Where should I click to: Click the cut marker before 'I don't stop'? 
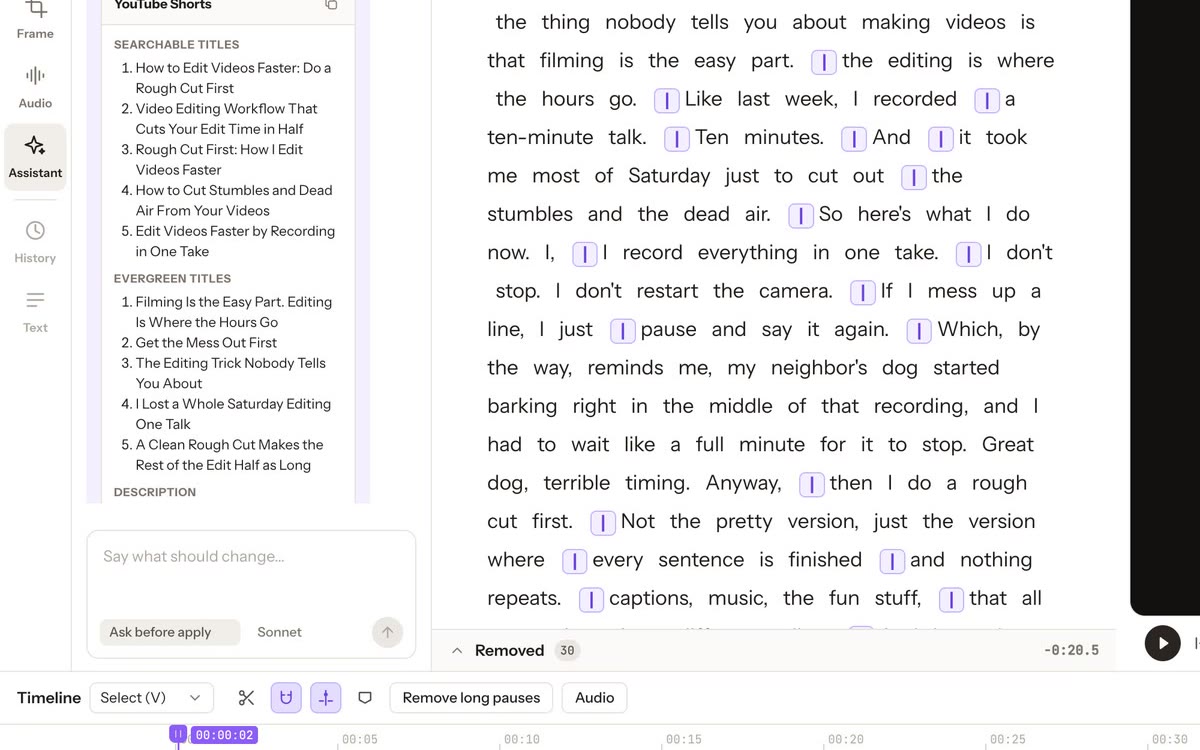[x=969, y=254]
